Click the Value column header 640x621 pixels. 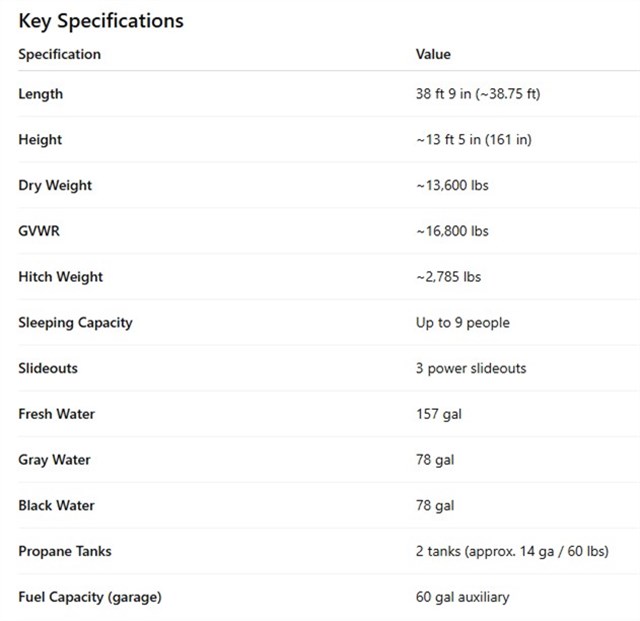pyautogui.click(x=433, y=54)
